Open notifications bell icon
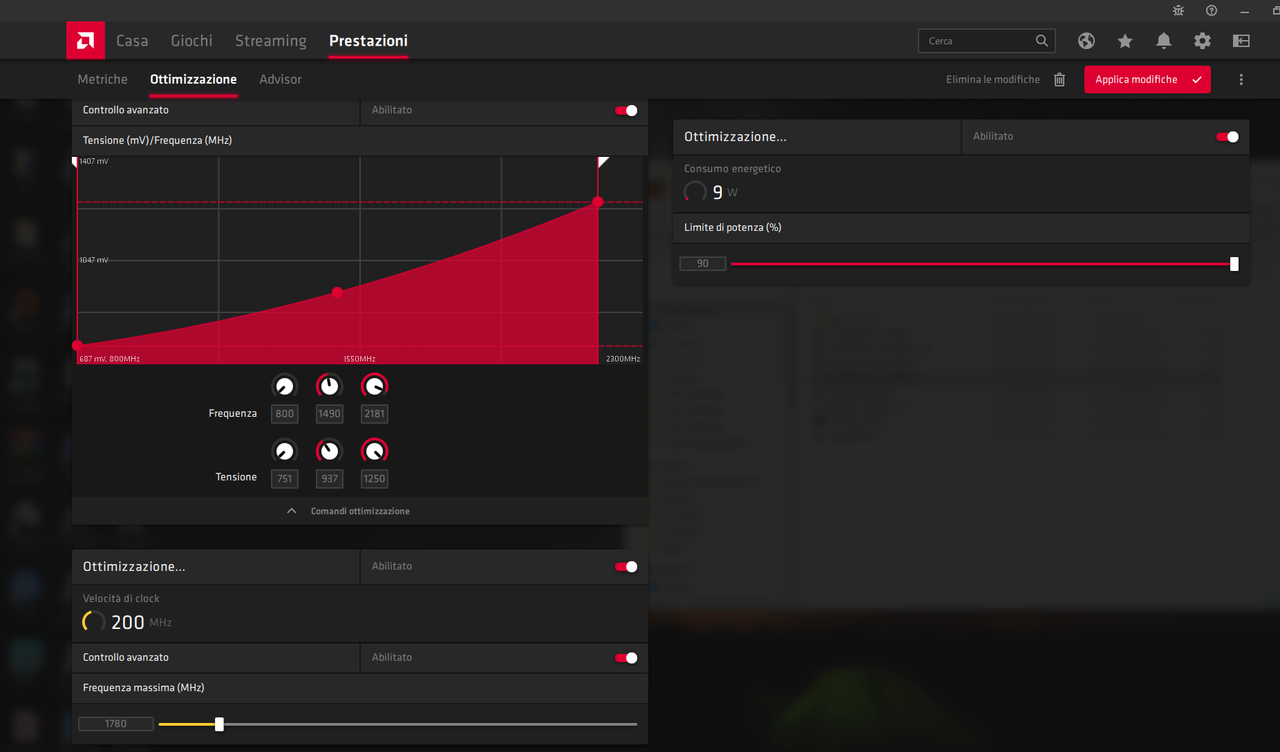The width and height of the screenshot is (1280, 752). click(x=1164, y=41)
